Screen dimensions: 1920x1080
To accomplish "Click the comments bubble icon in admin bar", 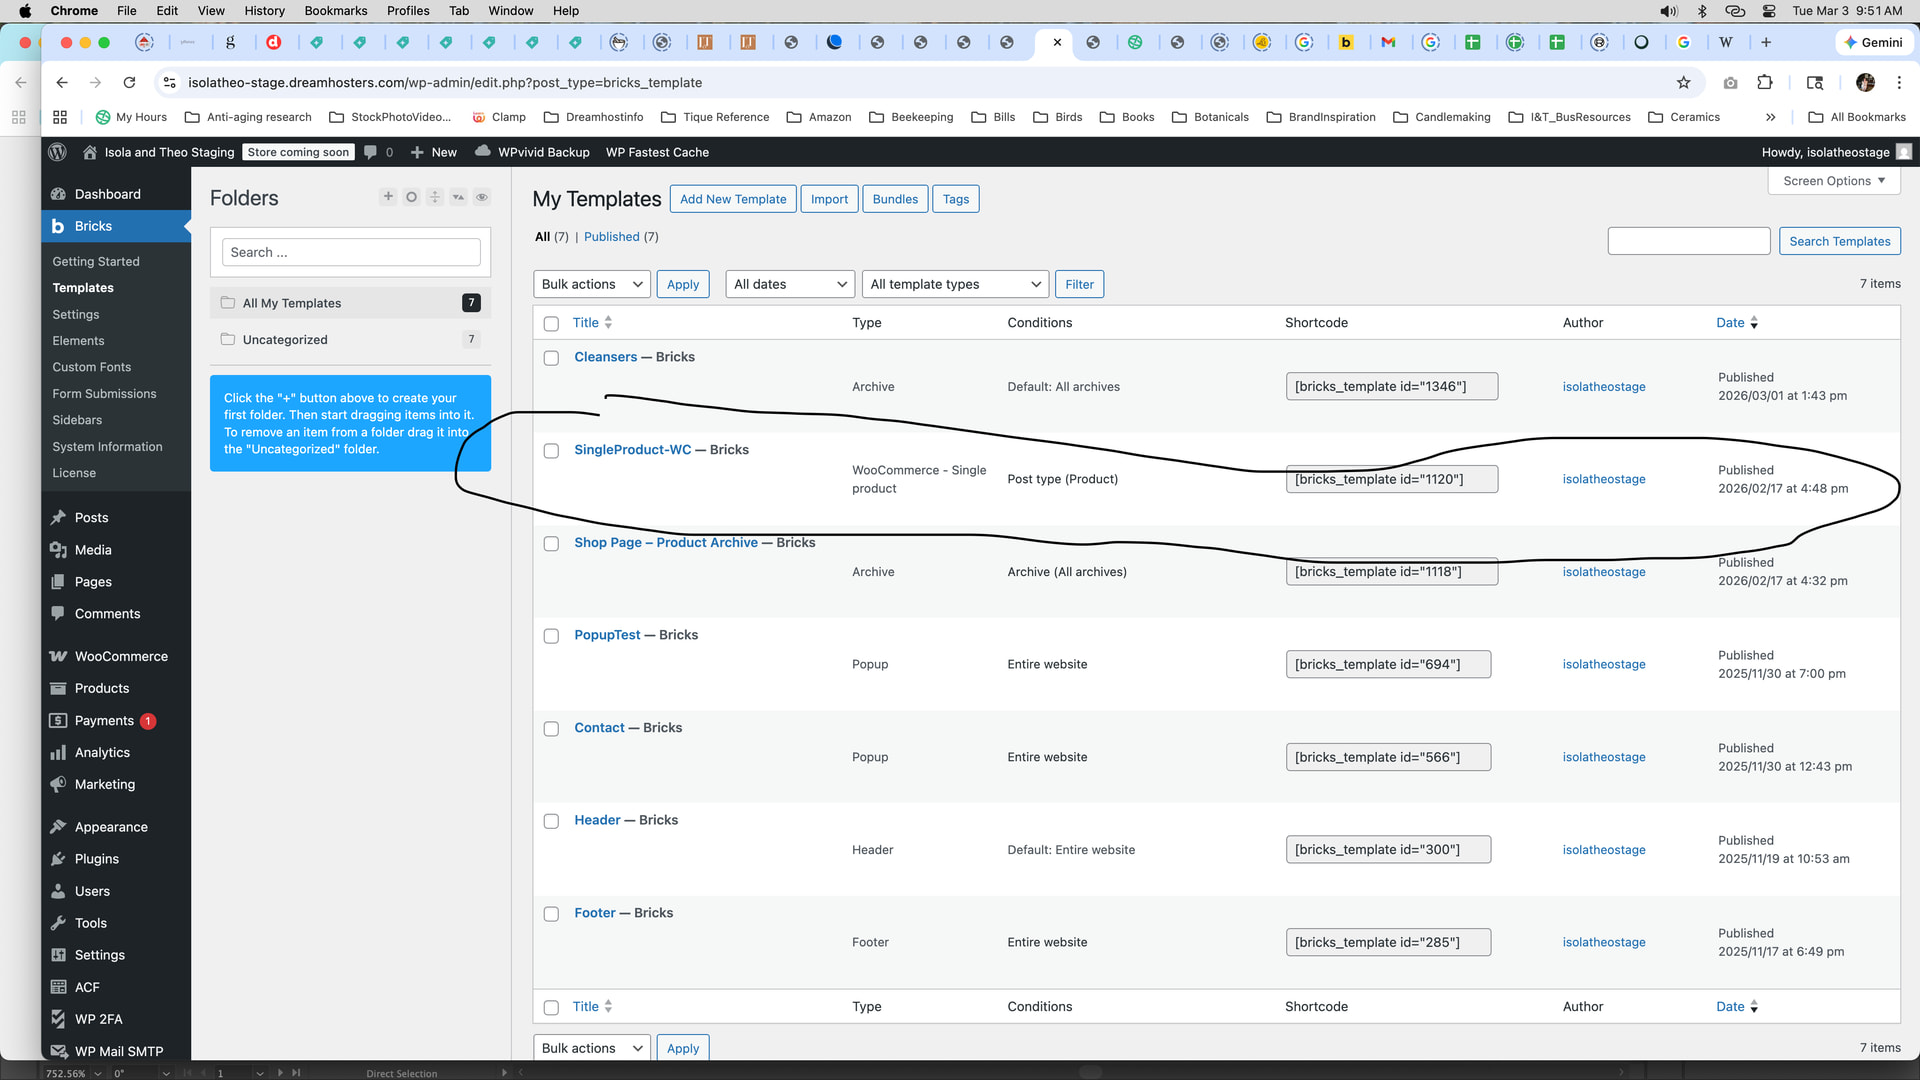I will tap(371, 152).
